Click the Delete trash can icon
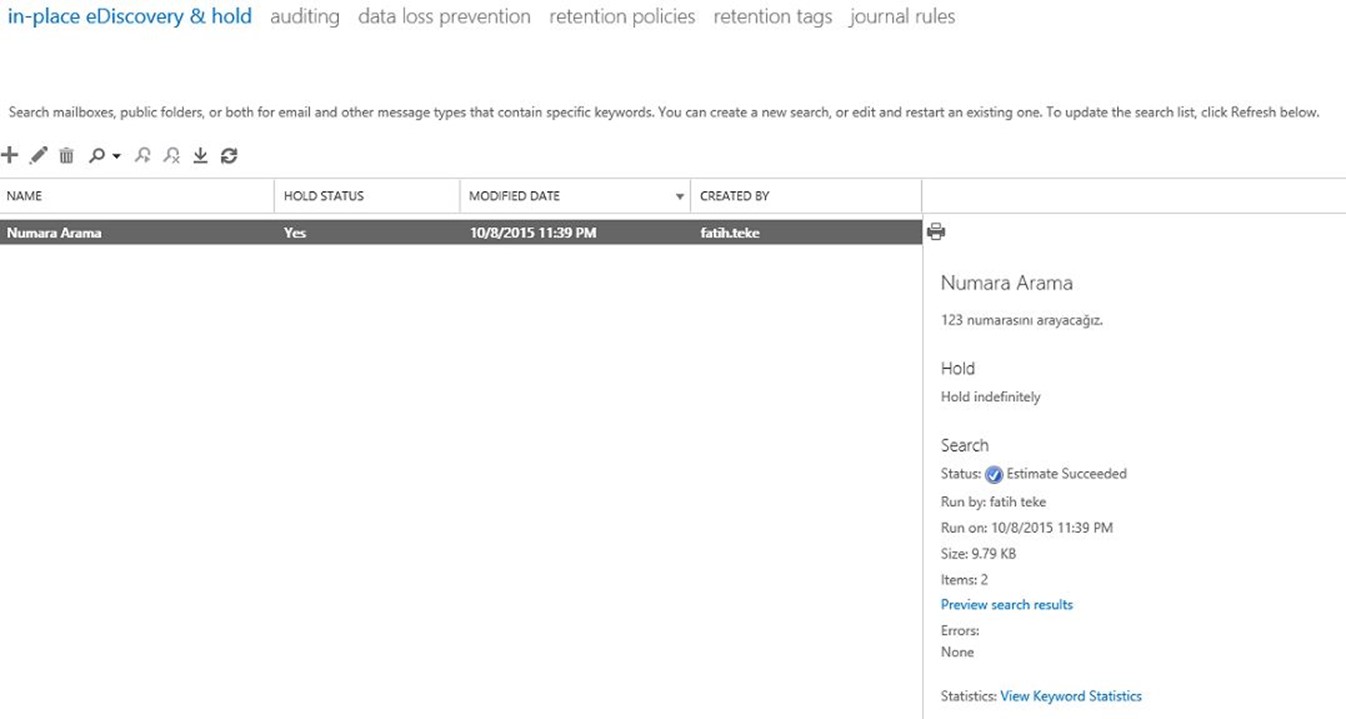 (66, 155)
